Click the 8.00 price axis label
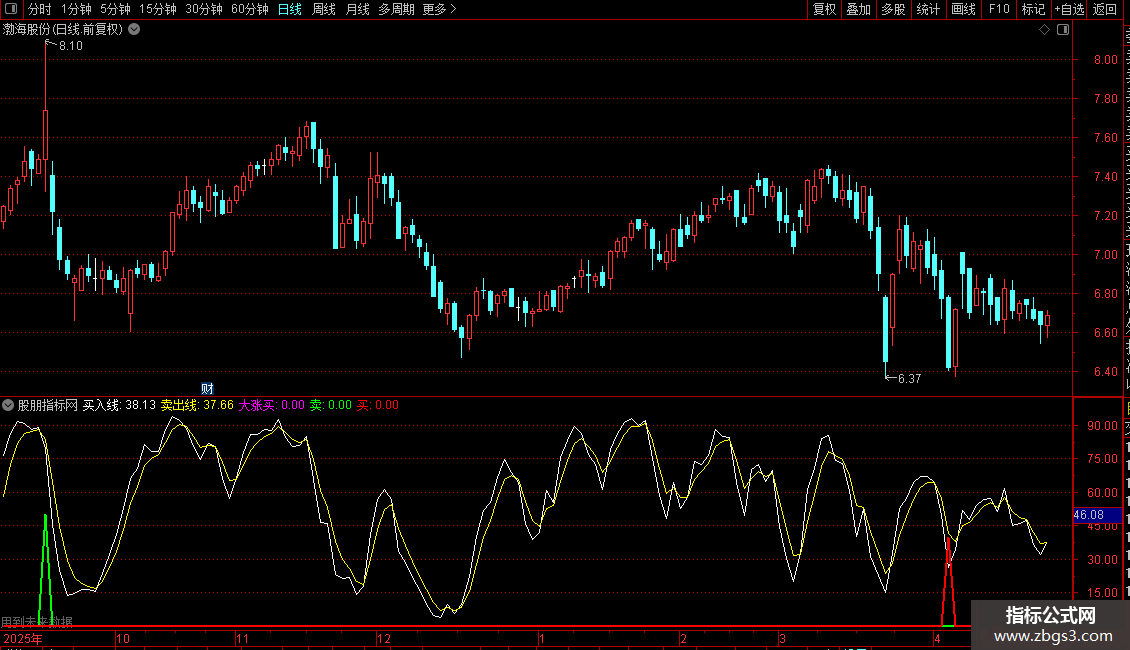 1105,60
